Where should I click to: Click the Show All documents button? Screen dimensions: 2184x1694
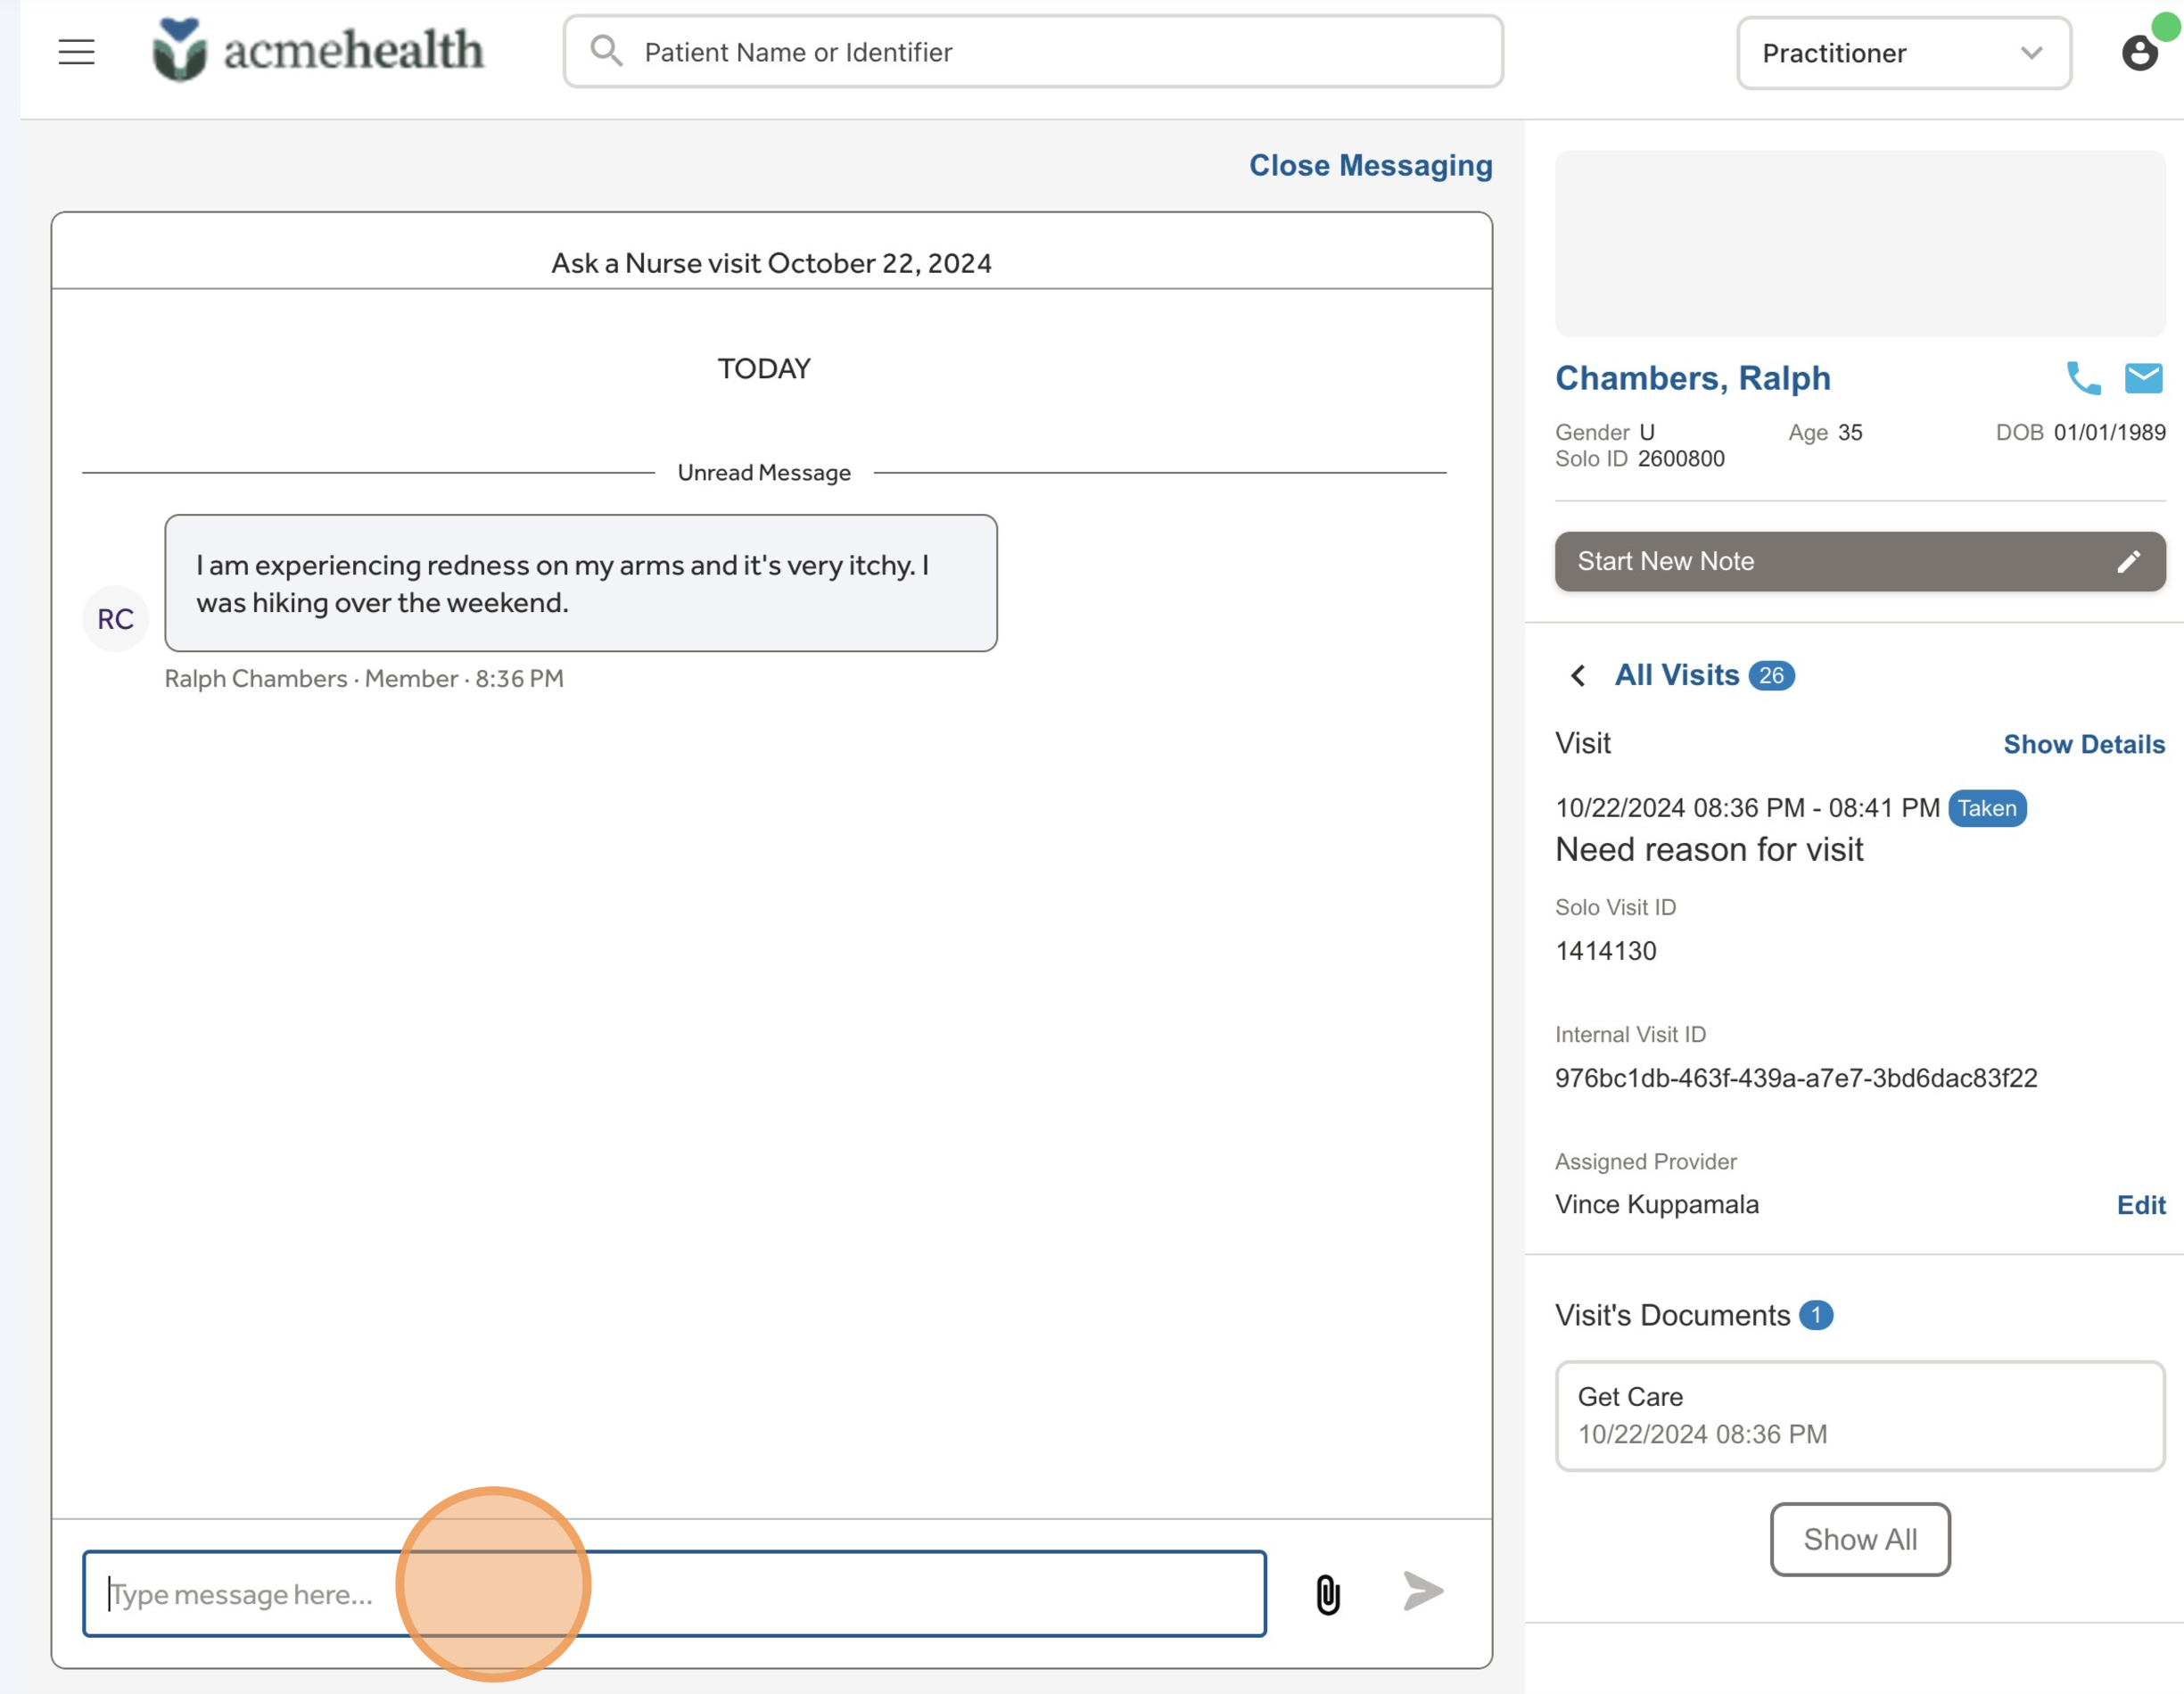(1859, 1540)
